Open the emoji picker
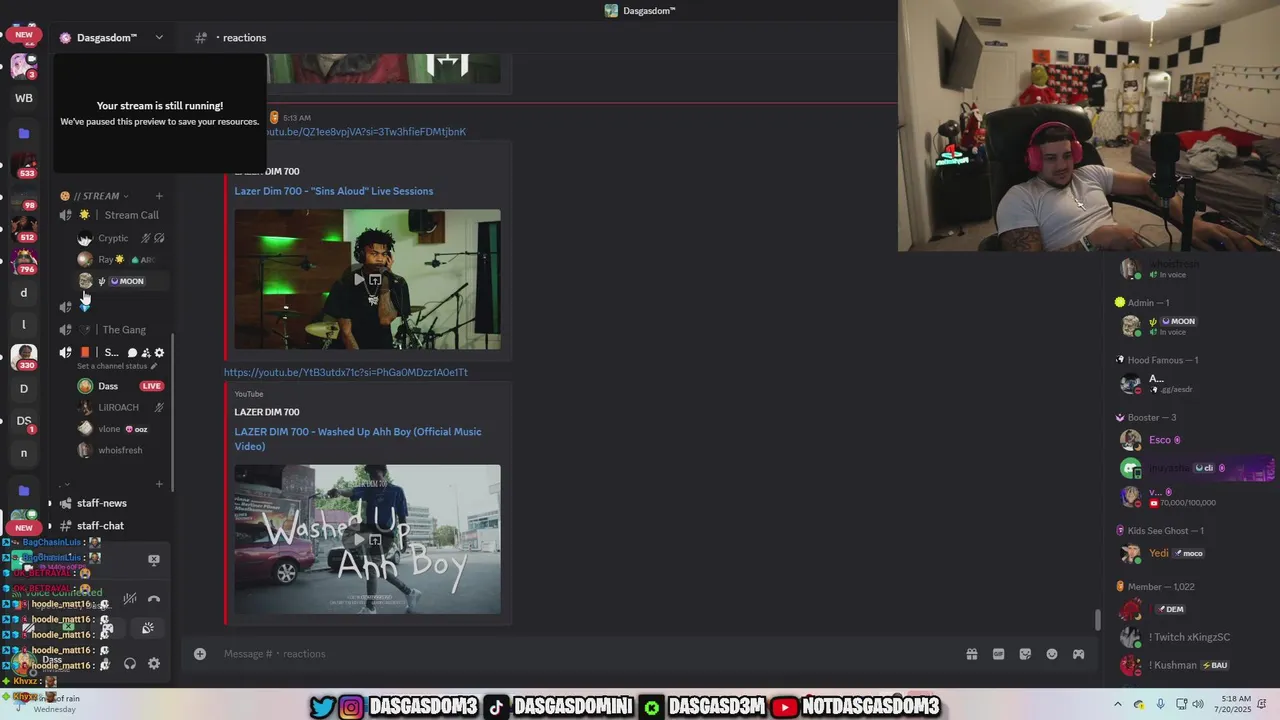 pyautogui.click(x=1052, y=654)
